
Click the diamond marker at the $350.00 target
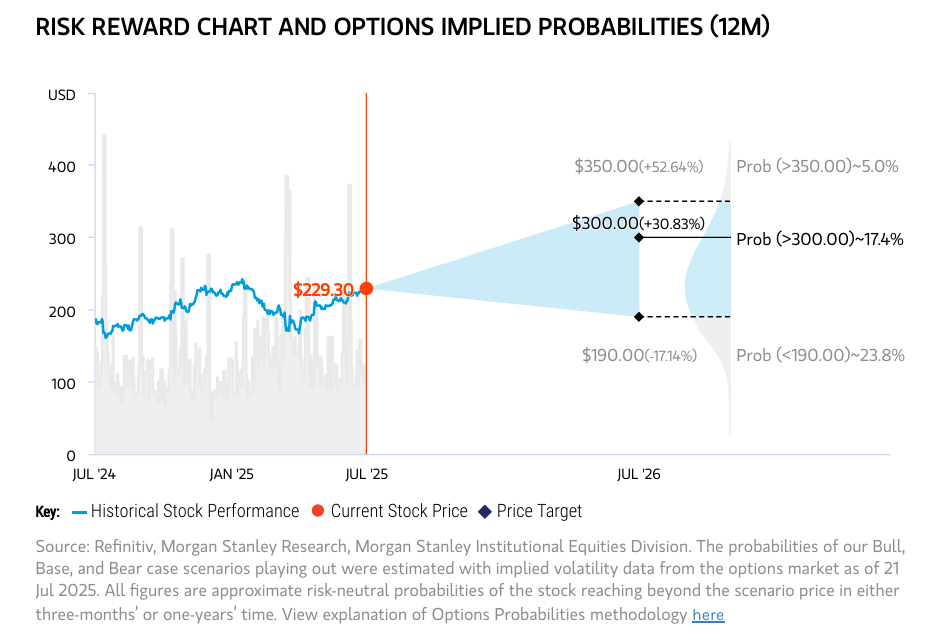coord(639,201)
